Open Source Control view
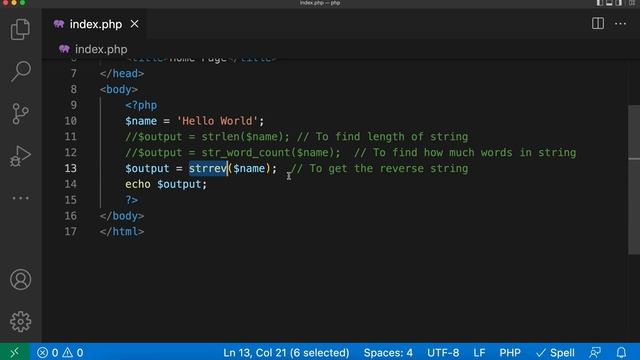 click(x=20, y=113)
